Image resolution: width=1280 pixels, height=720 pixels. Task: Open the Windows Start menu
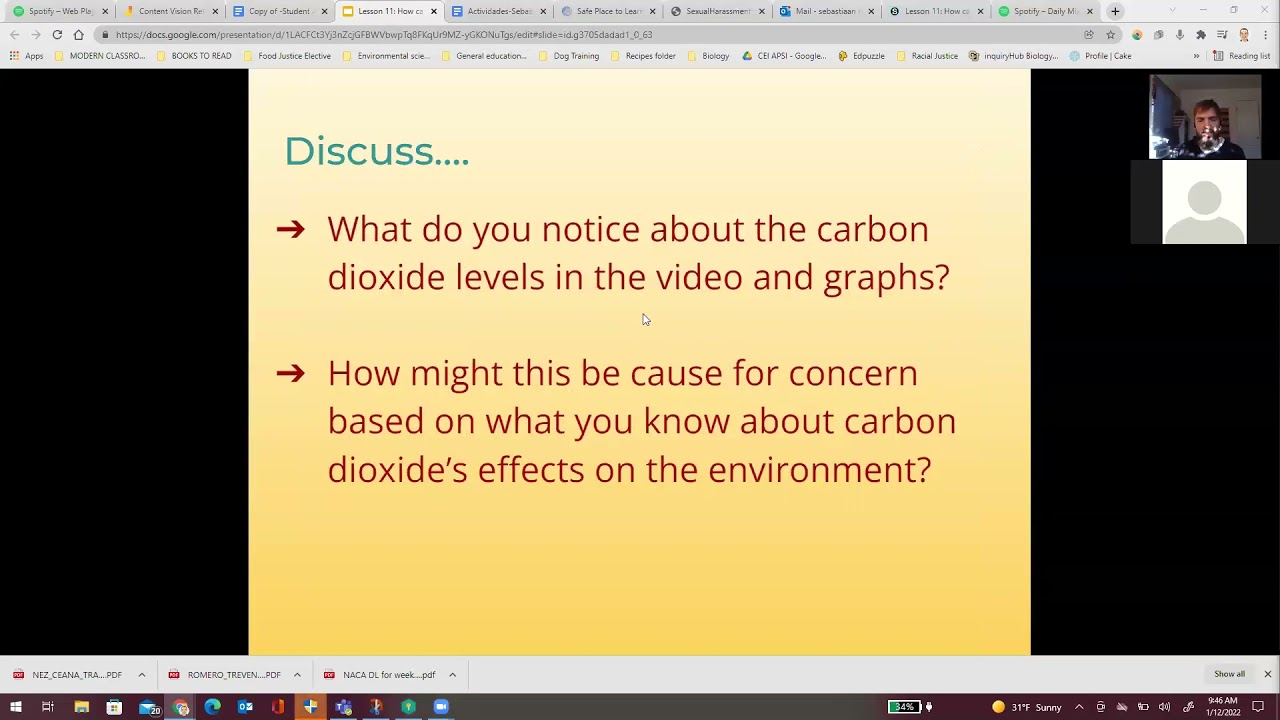coord(16,707)
